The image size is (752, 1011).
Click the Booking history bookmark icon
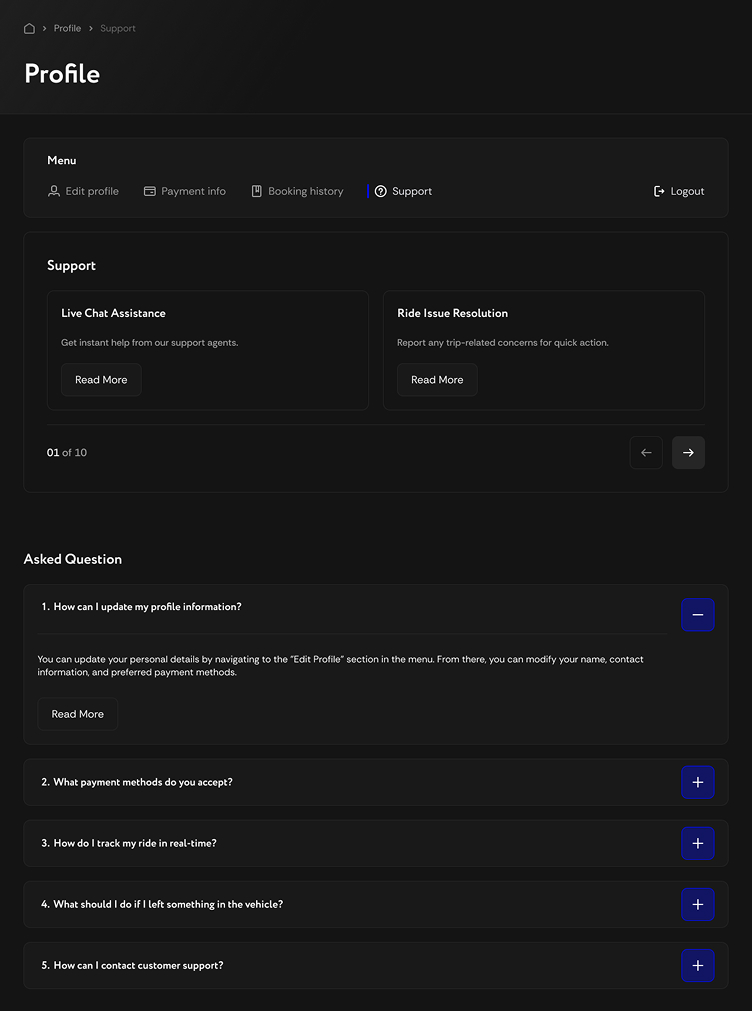pos(257,191)
